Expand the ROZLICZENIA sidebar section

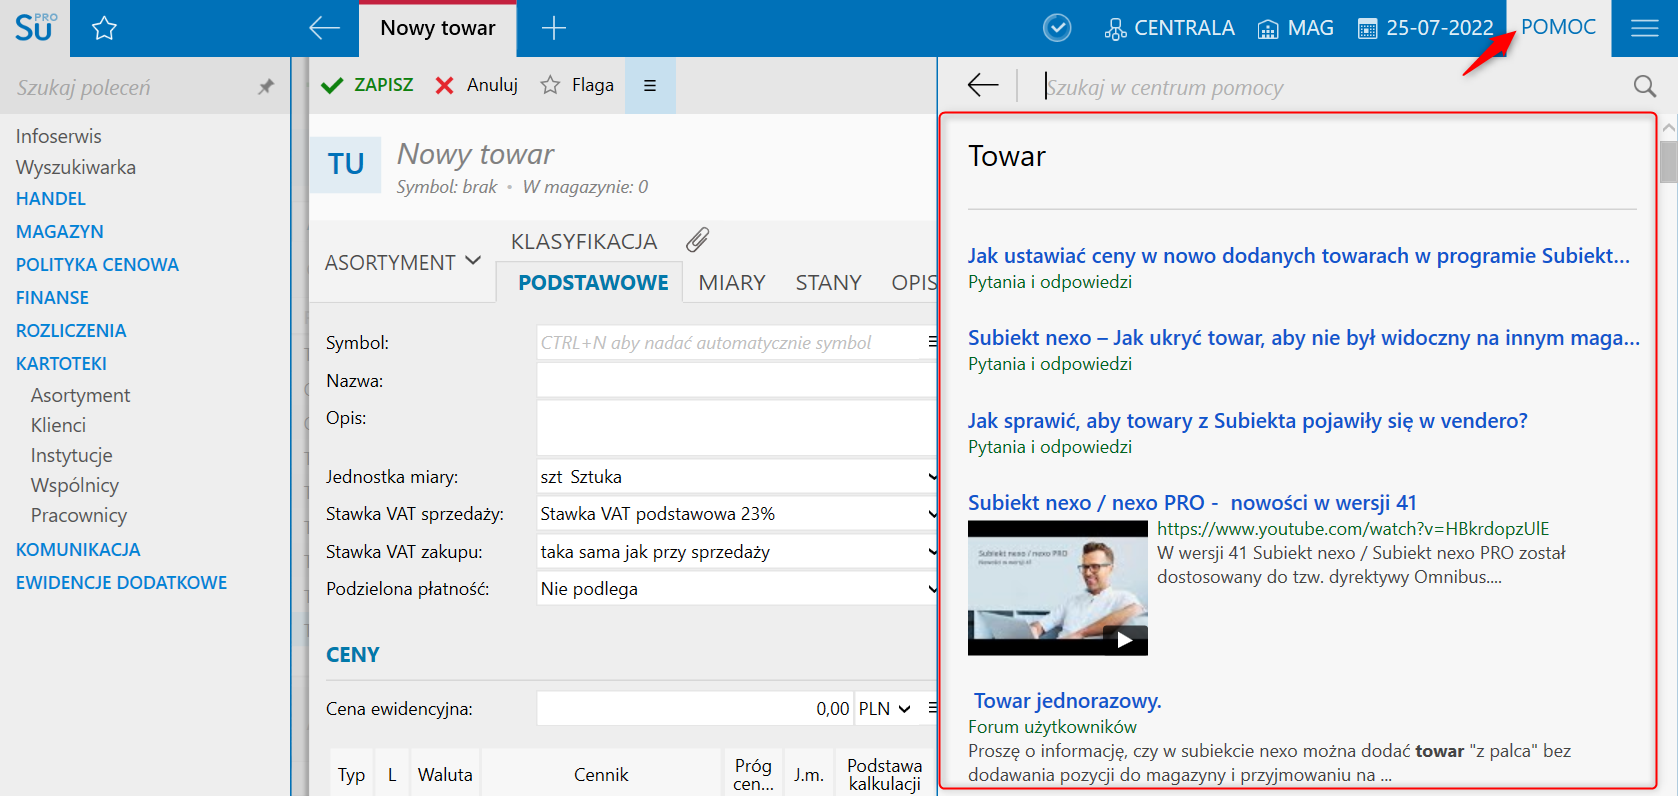pyautogui.click(x=71, y=331)
